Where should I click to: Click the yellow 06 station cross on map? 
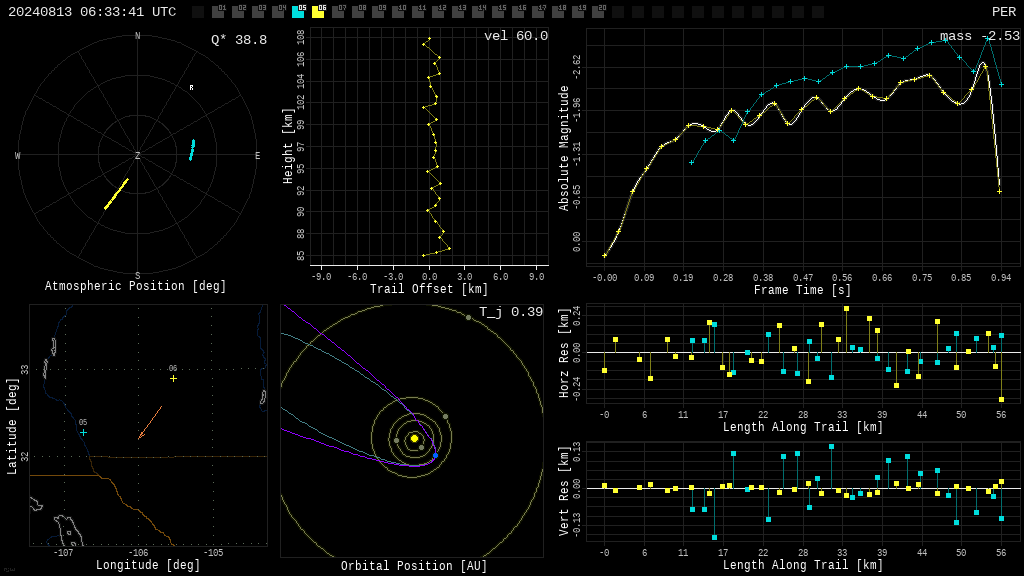pyautogui.click(x=173, y=379)
